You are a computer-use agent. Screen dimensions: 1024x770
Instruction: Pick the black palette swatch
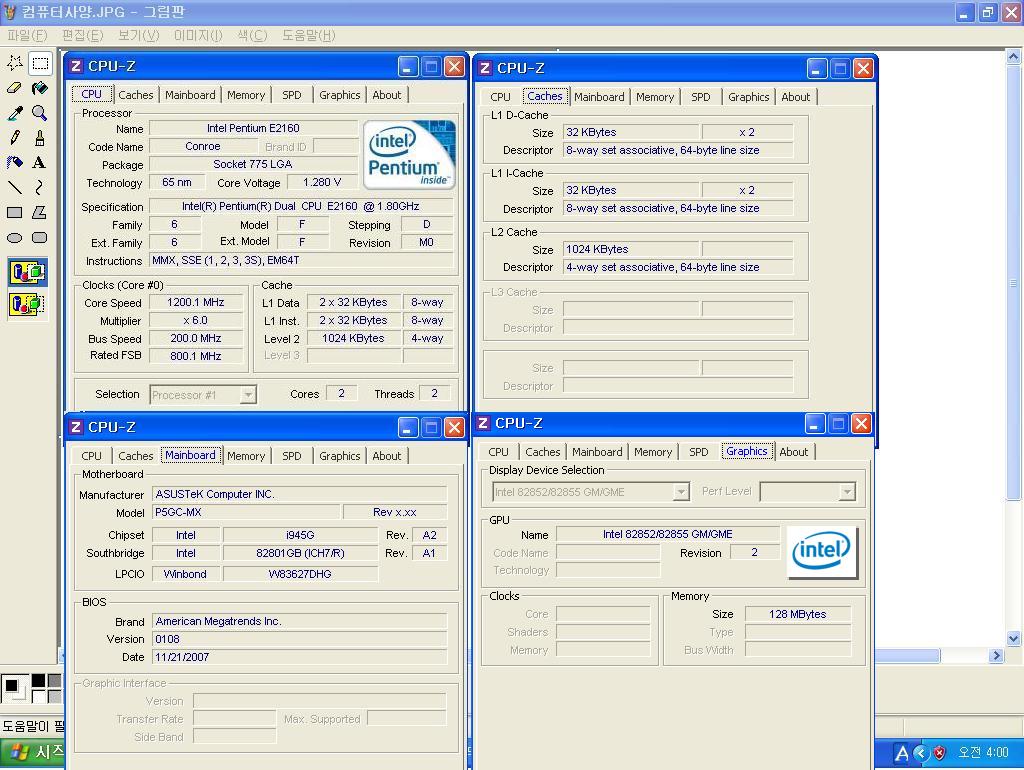click(39, 681)
